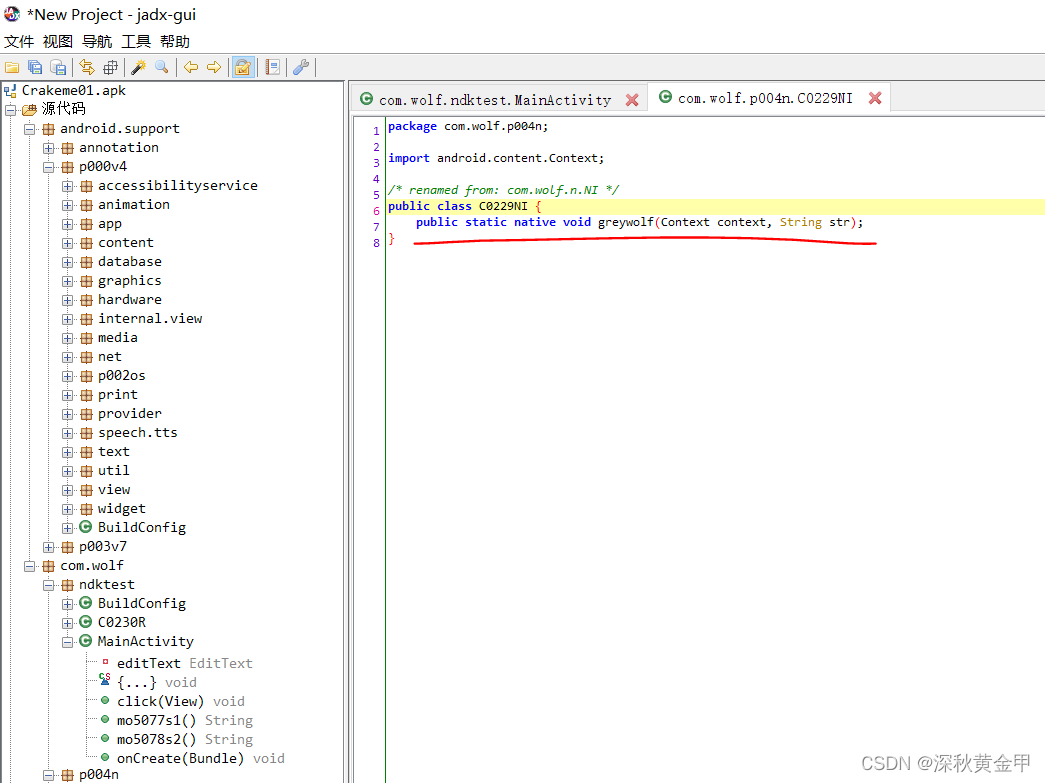Open the 导航 menu
The height and width of the screenshot is (783, 1045).
tap(97, 41)
